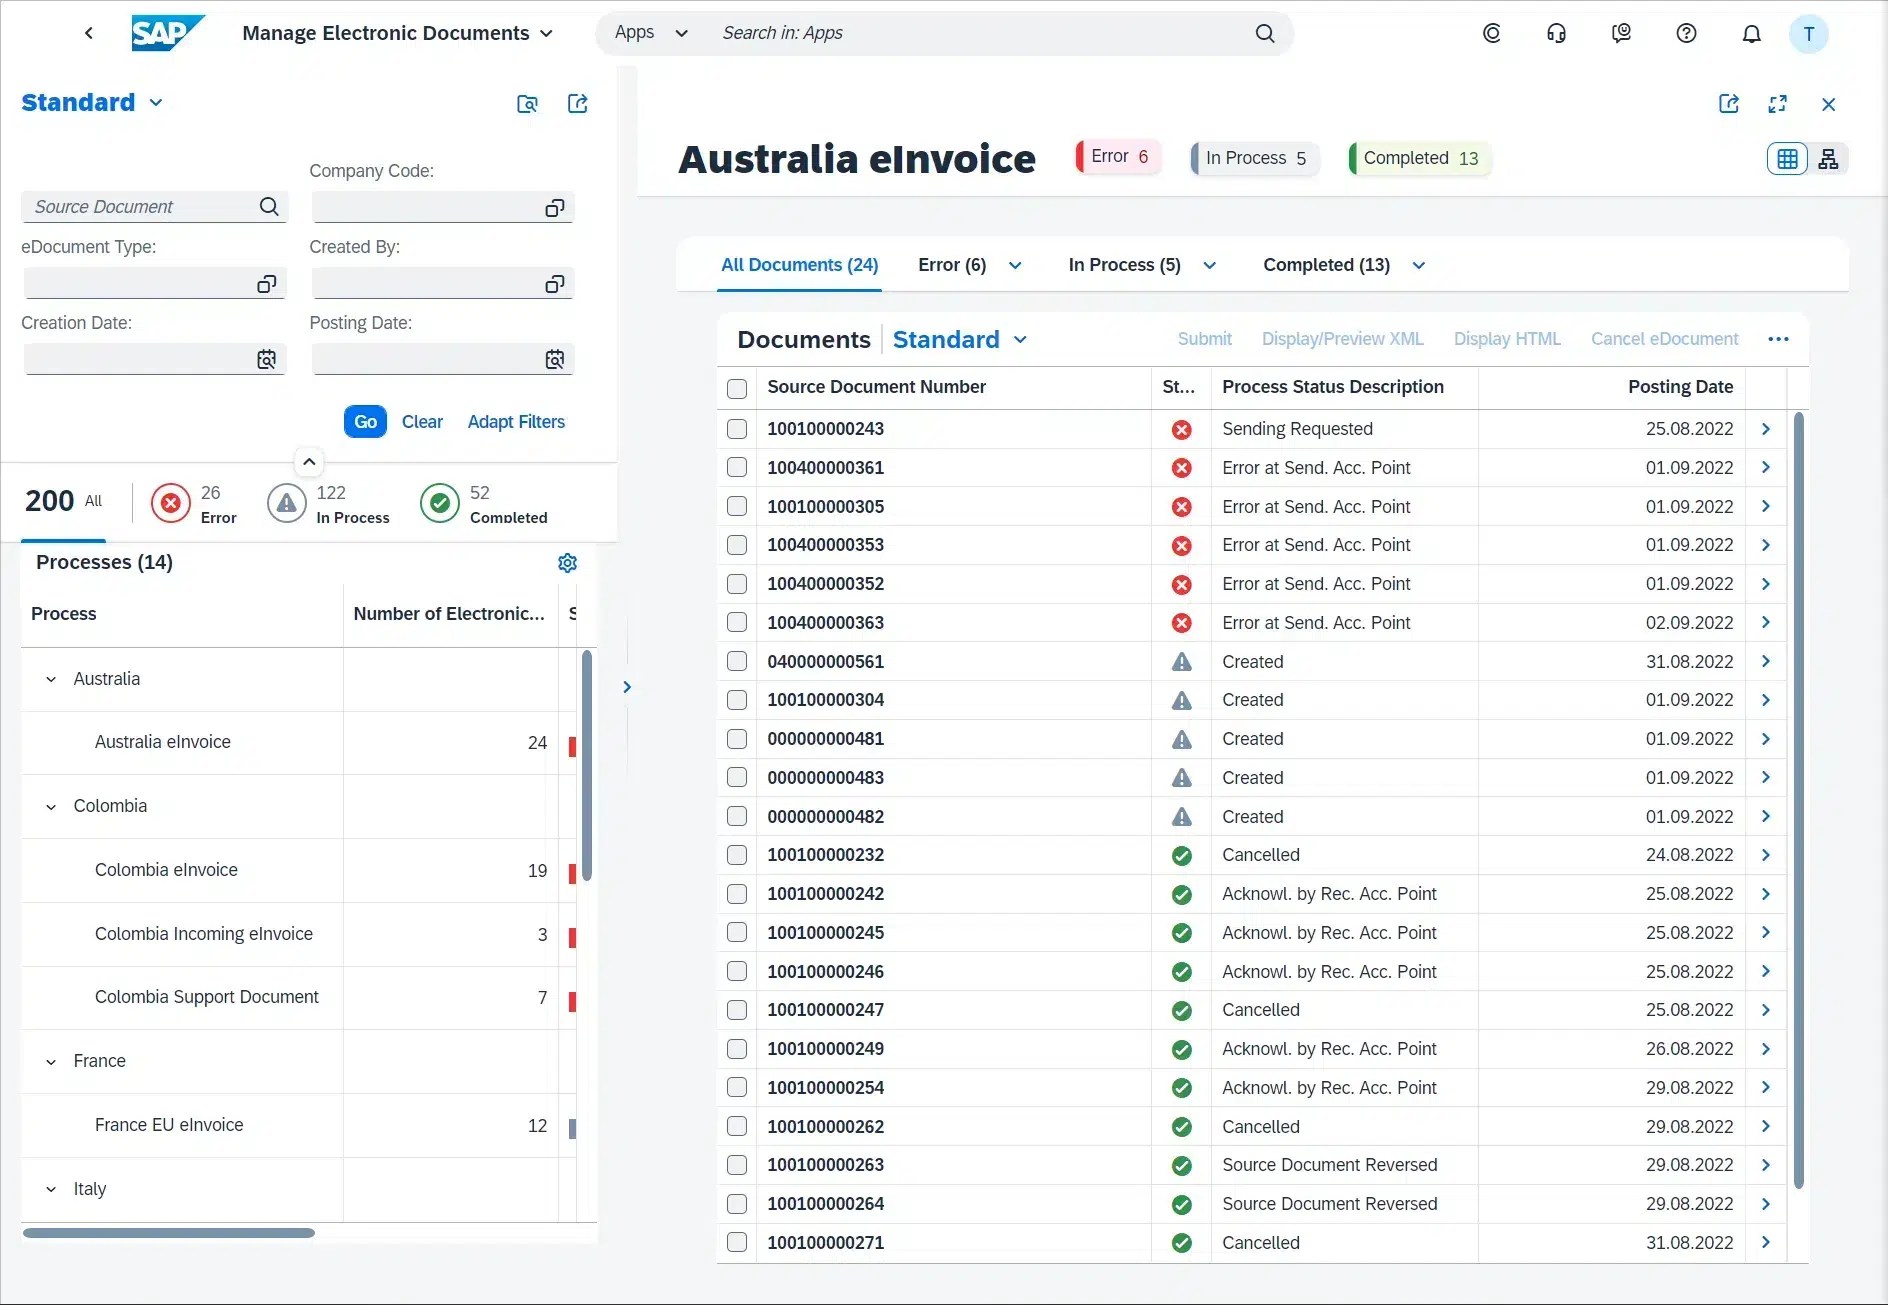1888x1305 pixels.
Task: Switch documents view to network diagram layout
Action: point(1831,158)
